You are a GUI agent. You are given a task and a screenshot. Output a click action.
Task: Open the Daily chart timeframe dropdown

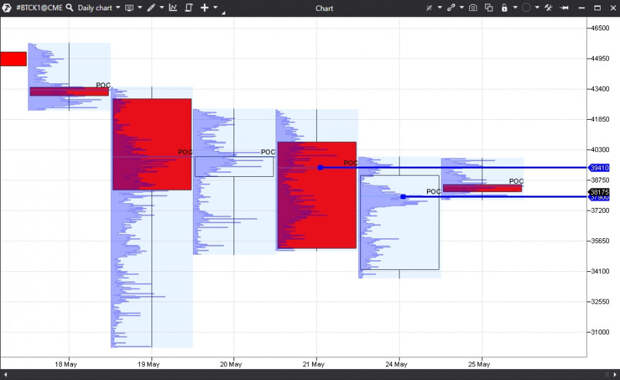point(98,8)
